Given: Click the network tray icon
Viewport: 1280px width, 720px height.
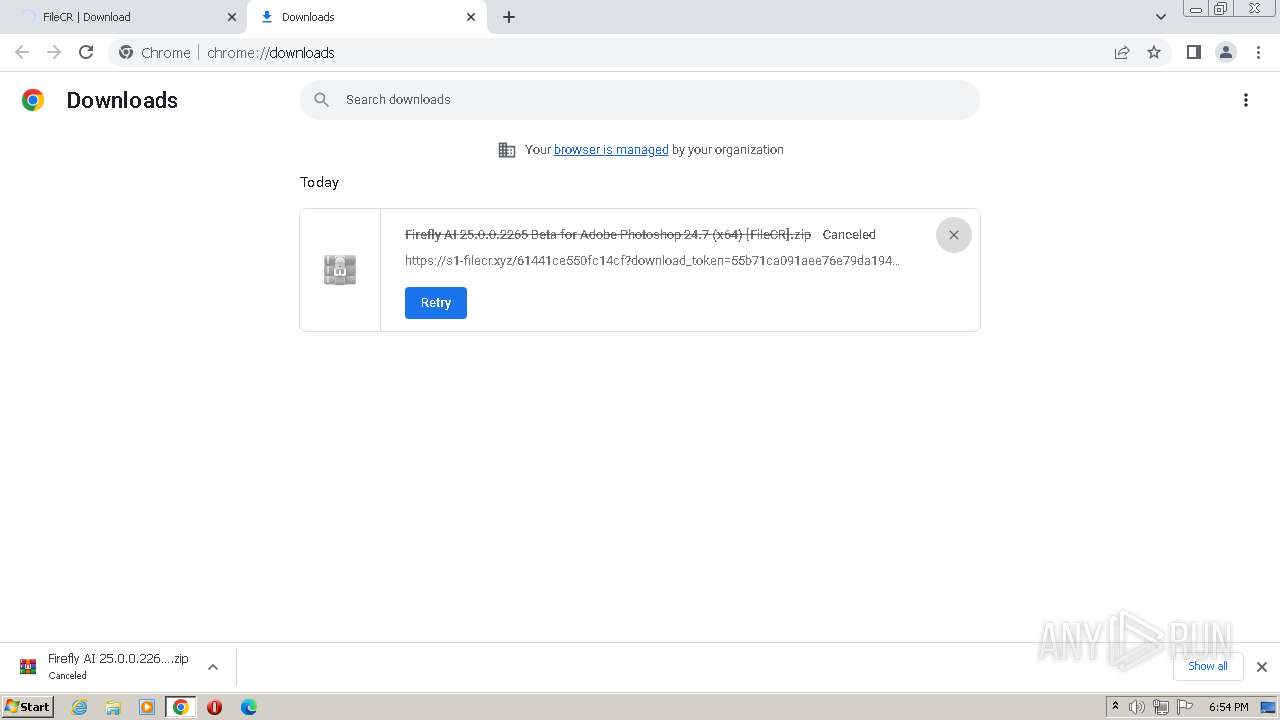Looking at the screenshot, I should click(1161, 707).
